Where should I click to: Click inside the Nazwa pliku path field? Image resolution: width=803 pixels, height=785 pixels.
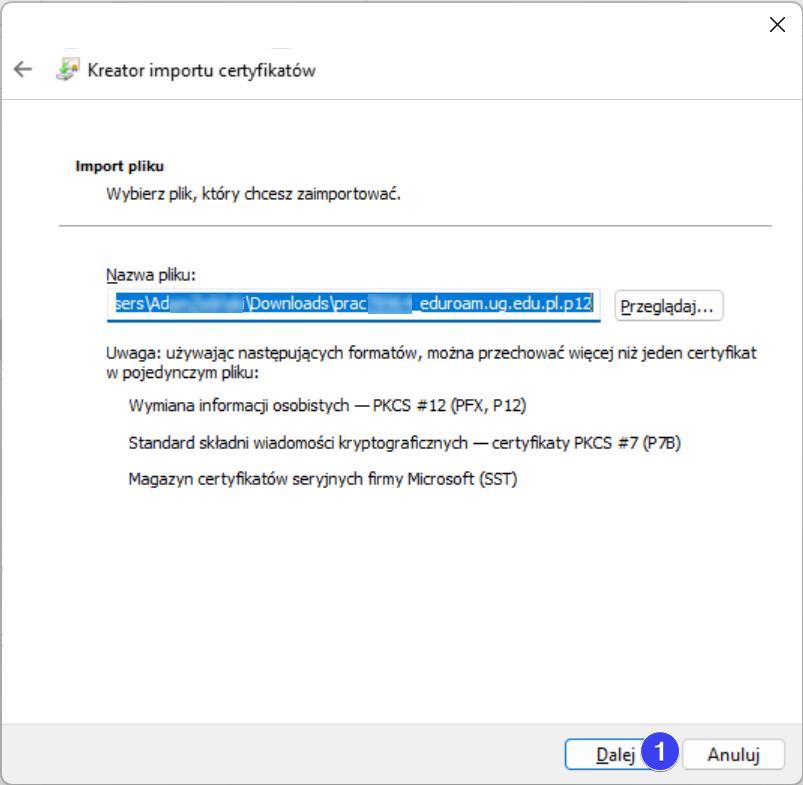coord(352,305)
